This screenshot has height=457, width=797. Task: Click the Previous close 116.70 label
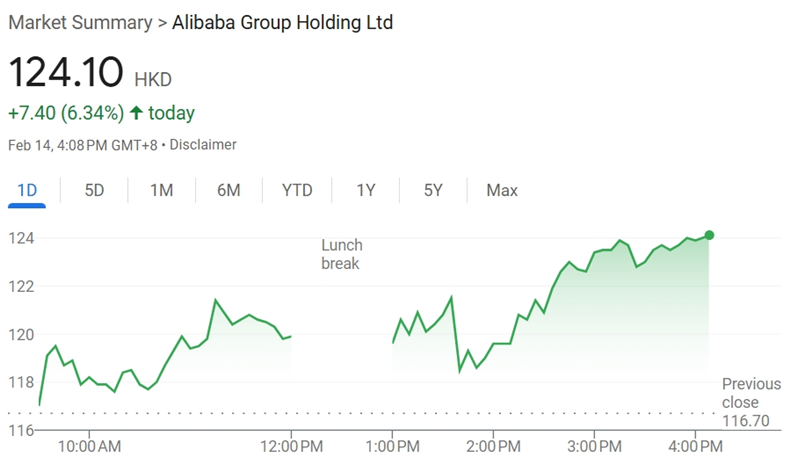[751, 402]
